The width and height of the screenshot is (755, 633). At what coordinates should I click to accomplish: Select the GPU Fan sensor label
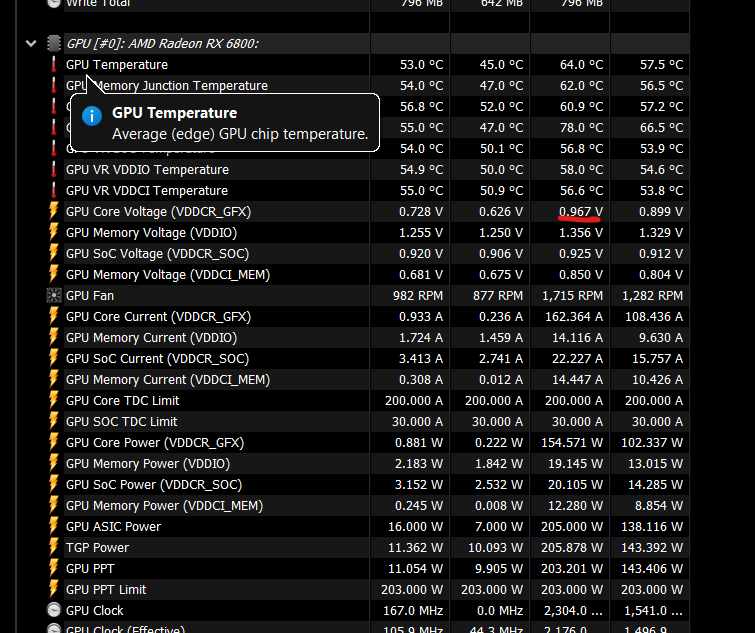pos(90,296)
